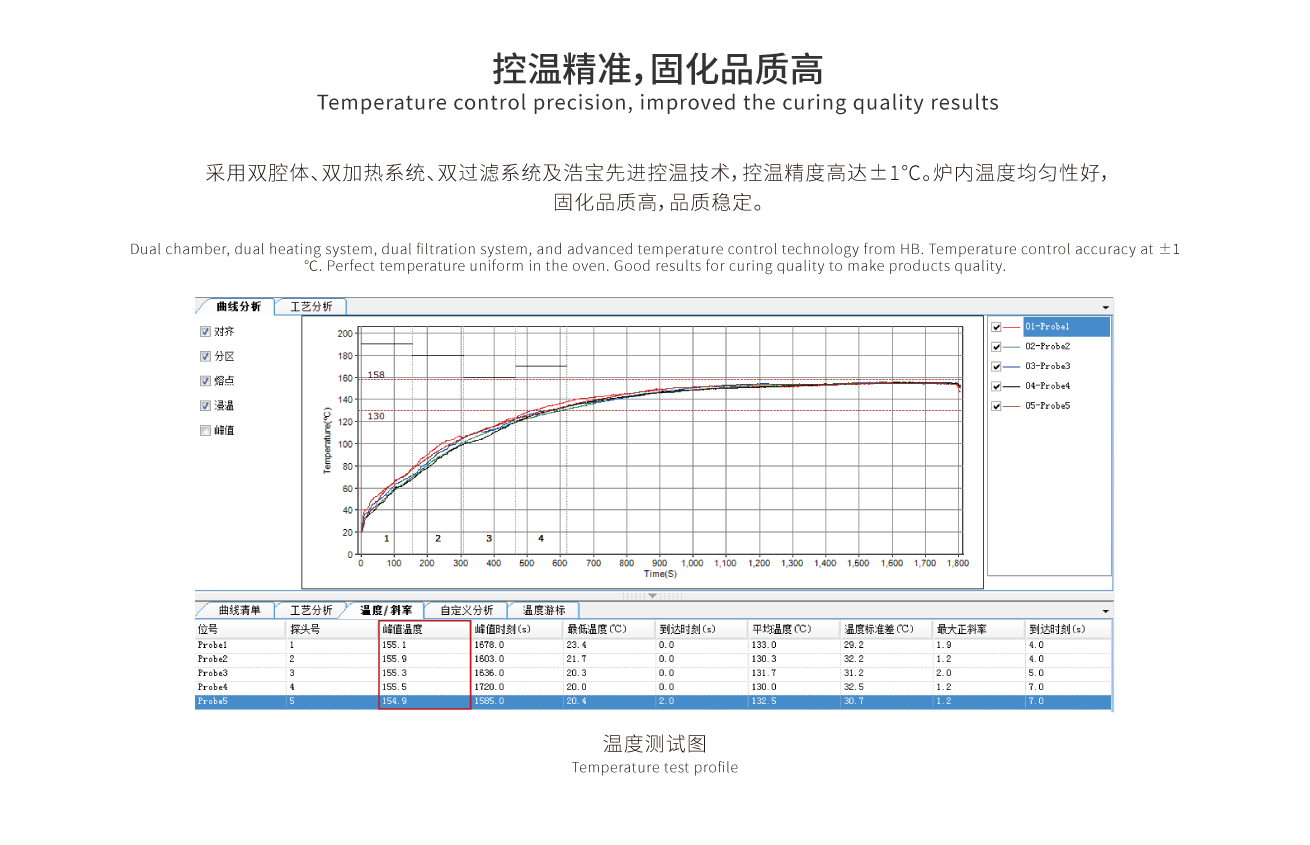
Task: Toggle the 对齐 checkbox
Action: click(205, 332)
